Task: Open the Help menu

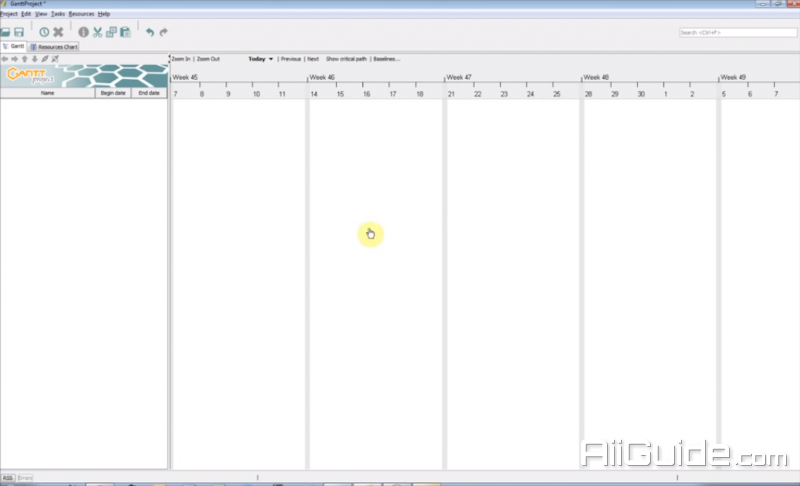Action: click(104, 14)
